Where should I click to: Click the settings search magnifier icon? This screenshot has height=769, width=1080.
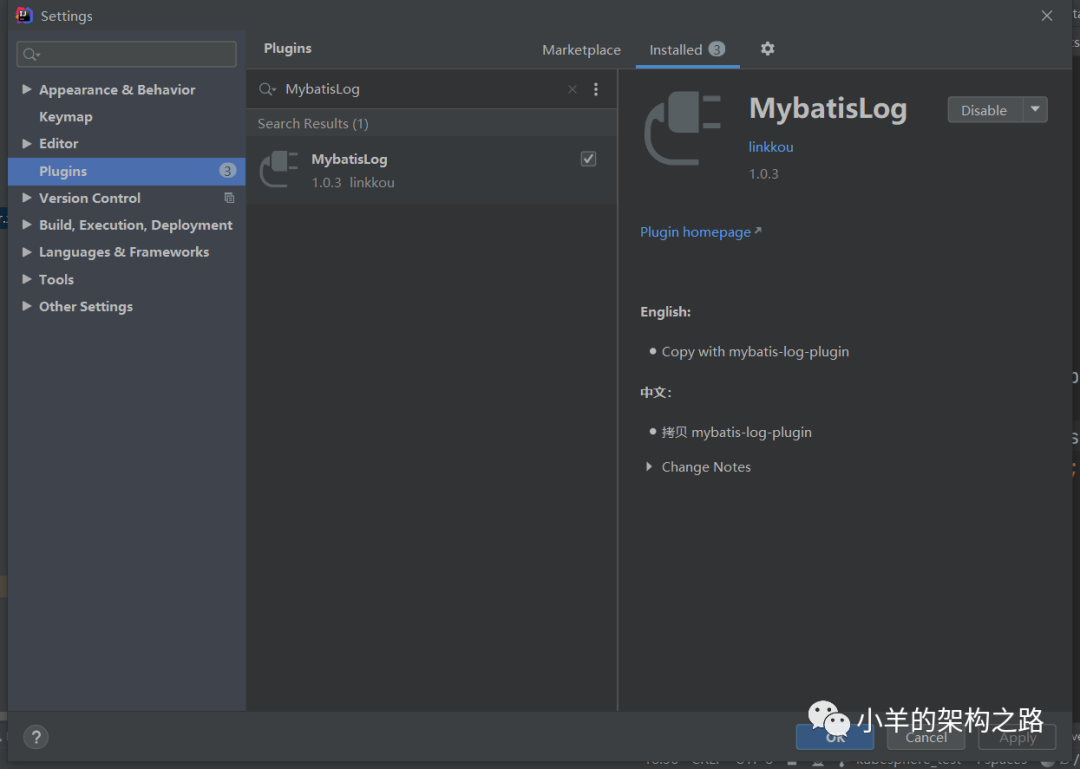tap(31, 54)
